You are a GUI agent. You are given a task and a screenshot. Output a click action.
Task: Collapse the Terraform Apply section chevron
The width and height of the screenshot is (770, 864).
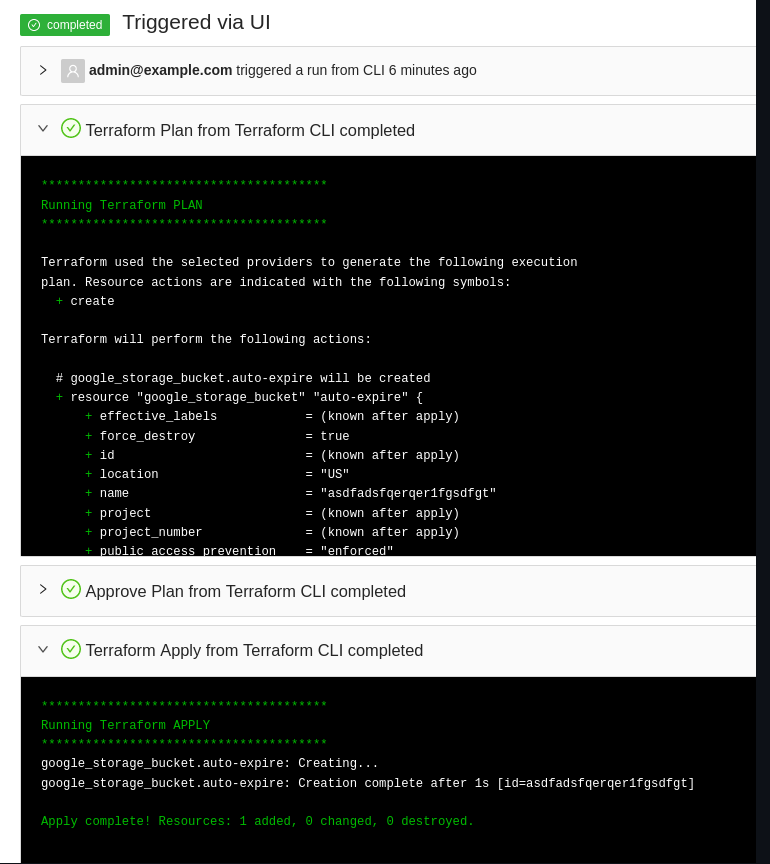click(x=43, y=649)
